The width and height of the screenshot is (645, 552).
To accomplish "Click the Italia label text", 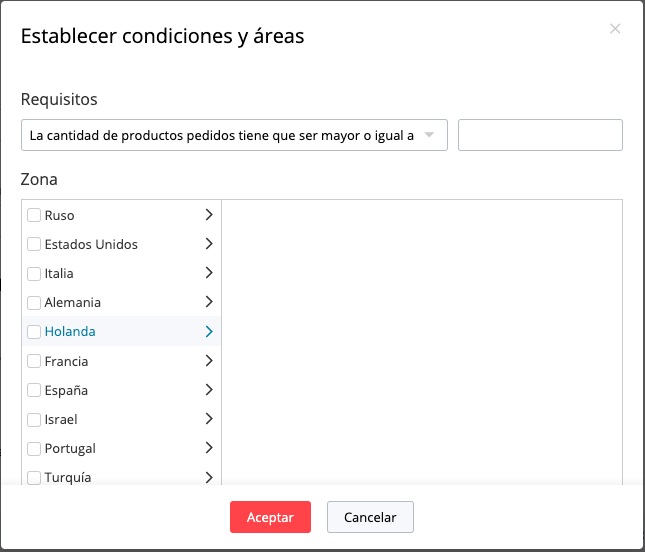I will point(59,274).
